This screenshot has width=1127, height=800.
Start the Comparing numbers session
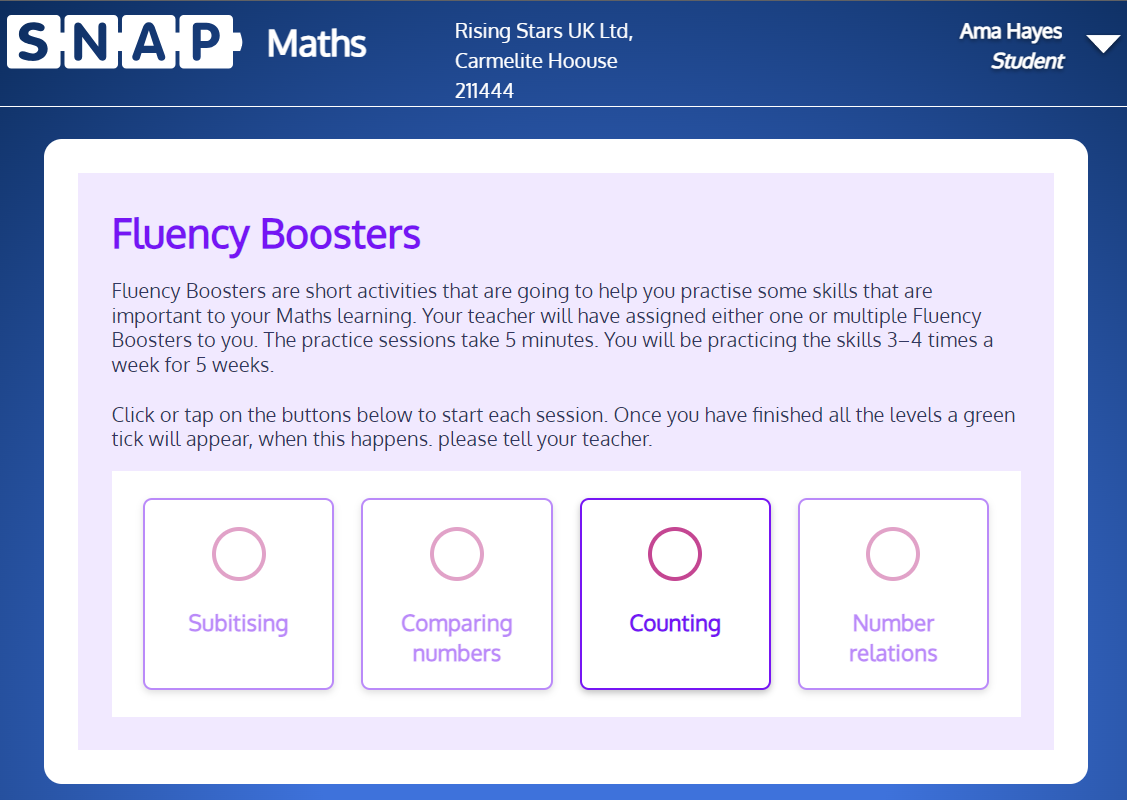456,594
